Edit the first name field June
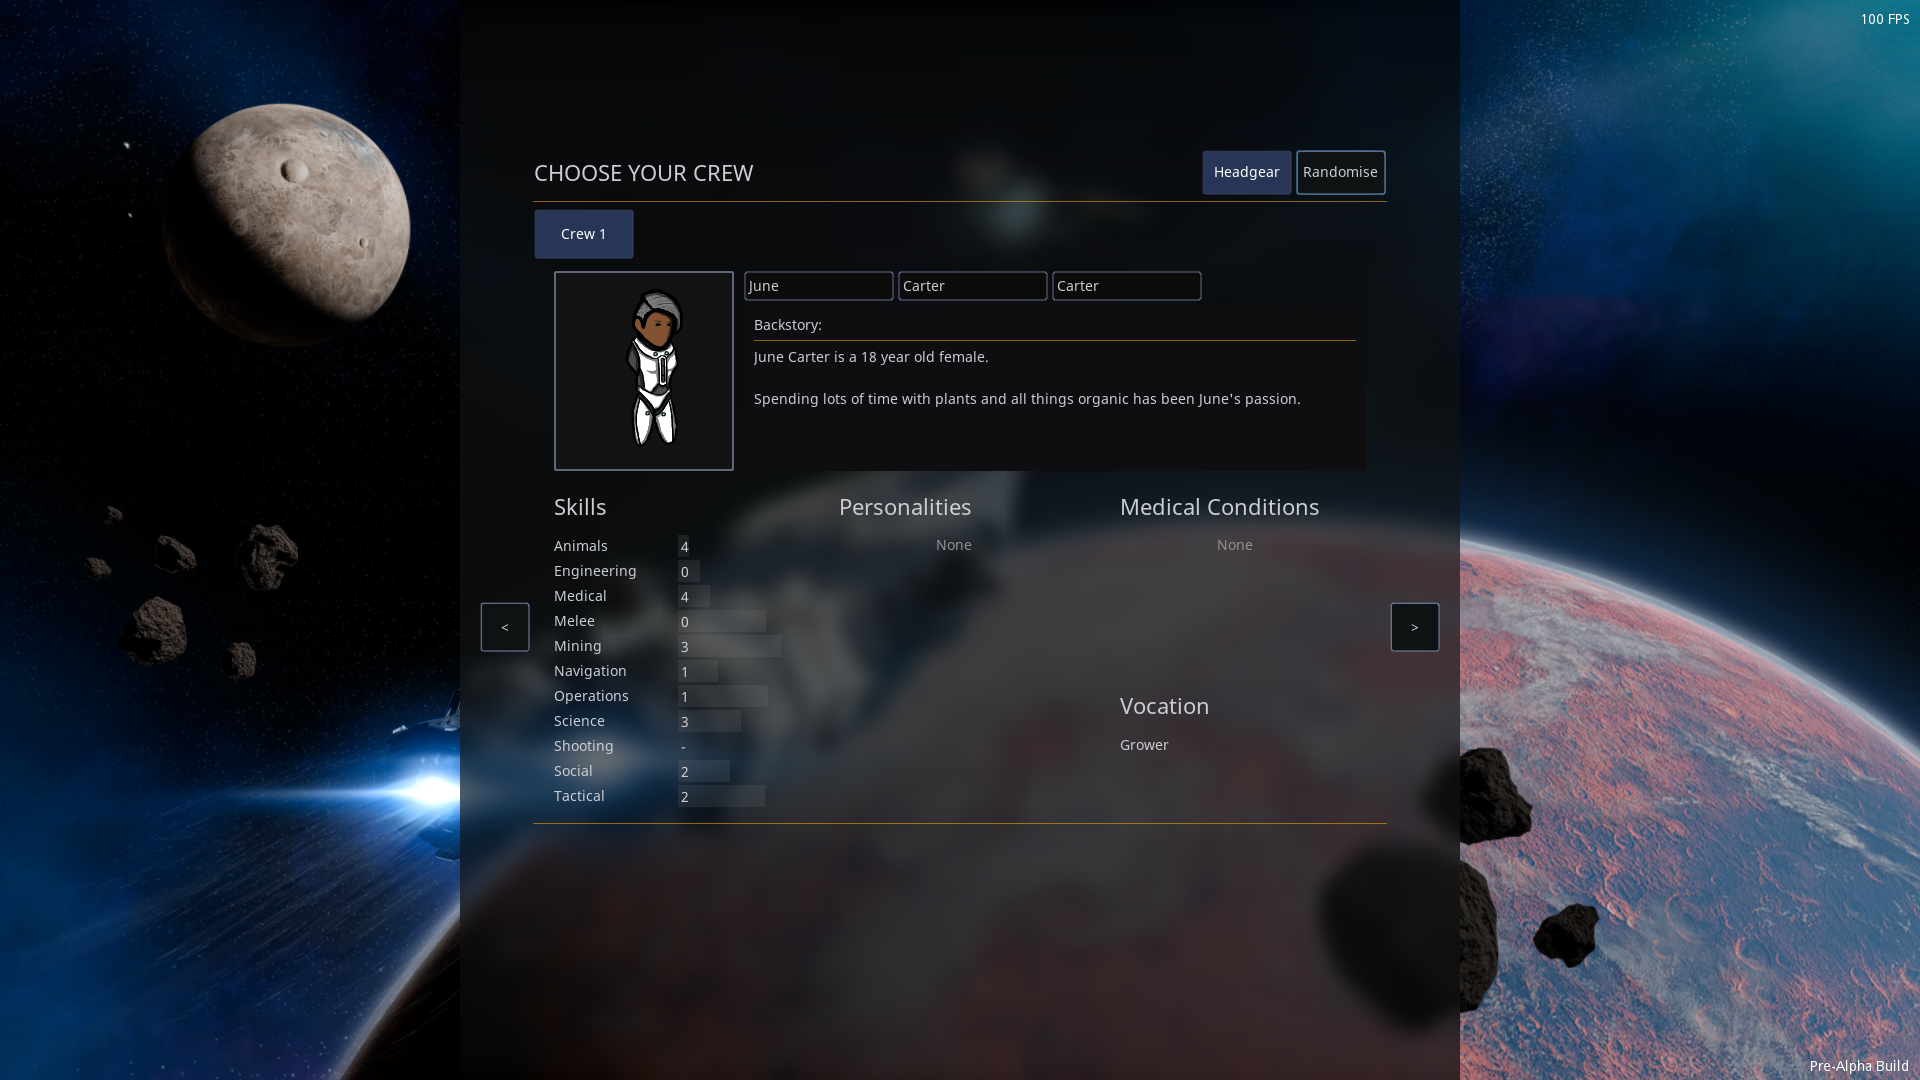1920x1080 pixels. pyautogui.click(x=818, y=285)
